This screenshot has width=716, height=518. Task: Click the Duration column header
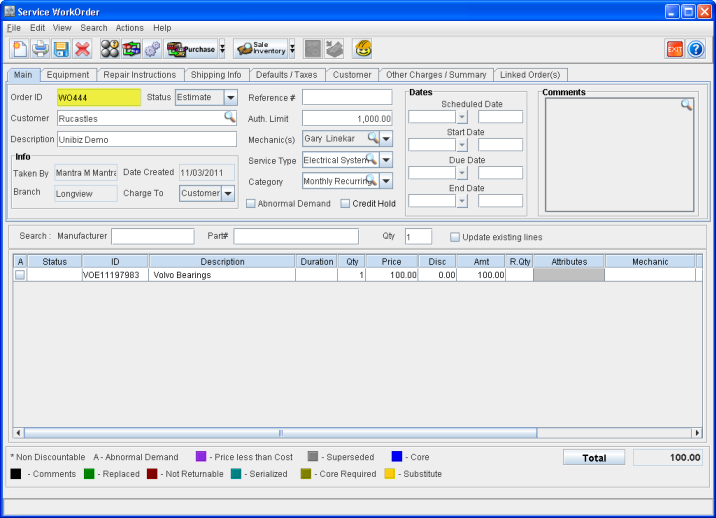click(x=316, y=262)
